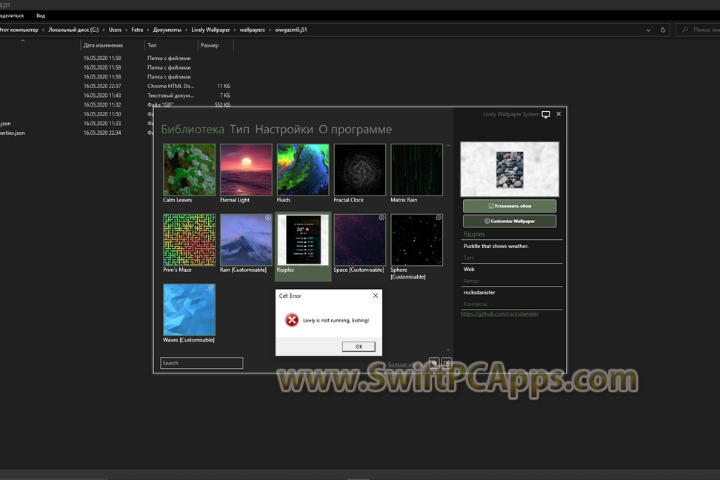Screen dimensions: 720x480
Task: Open the Библиотека tab
Action: tap(192, 130)
